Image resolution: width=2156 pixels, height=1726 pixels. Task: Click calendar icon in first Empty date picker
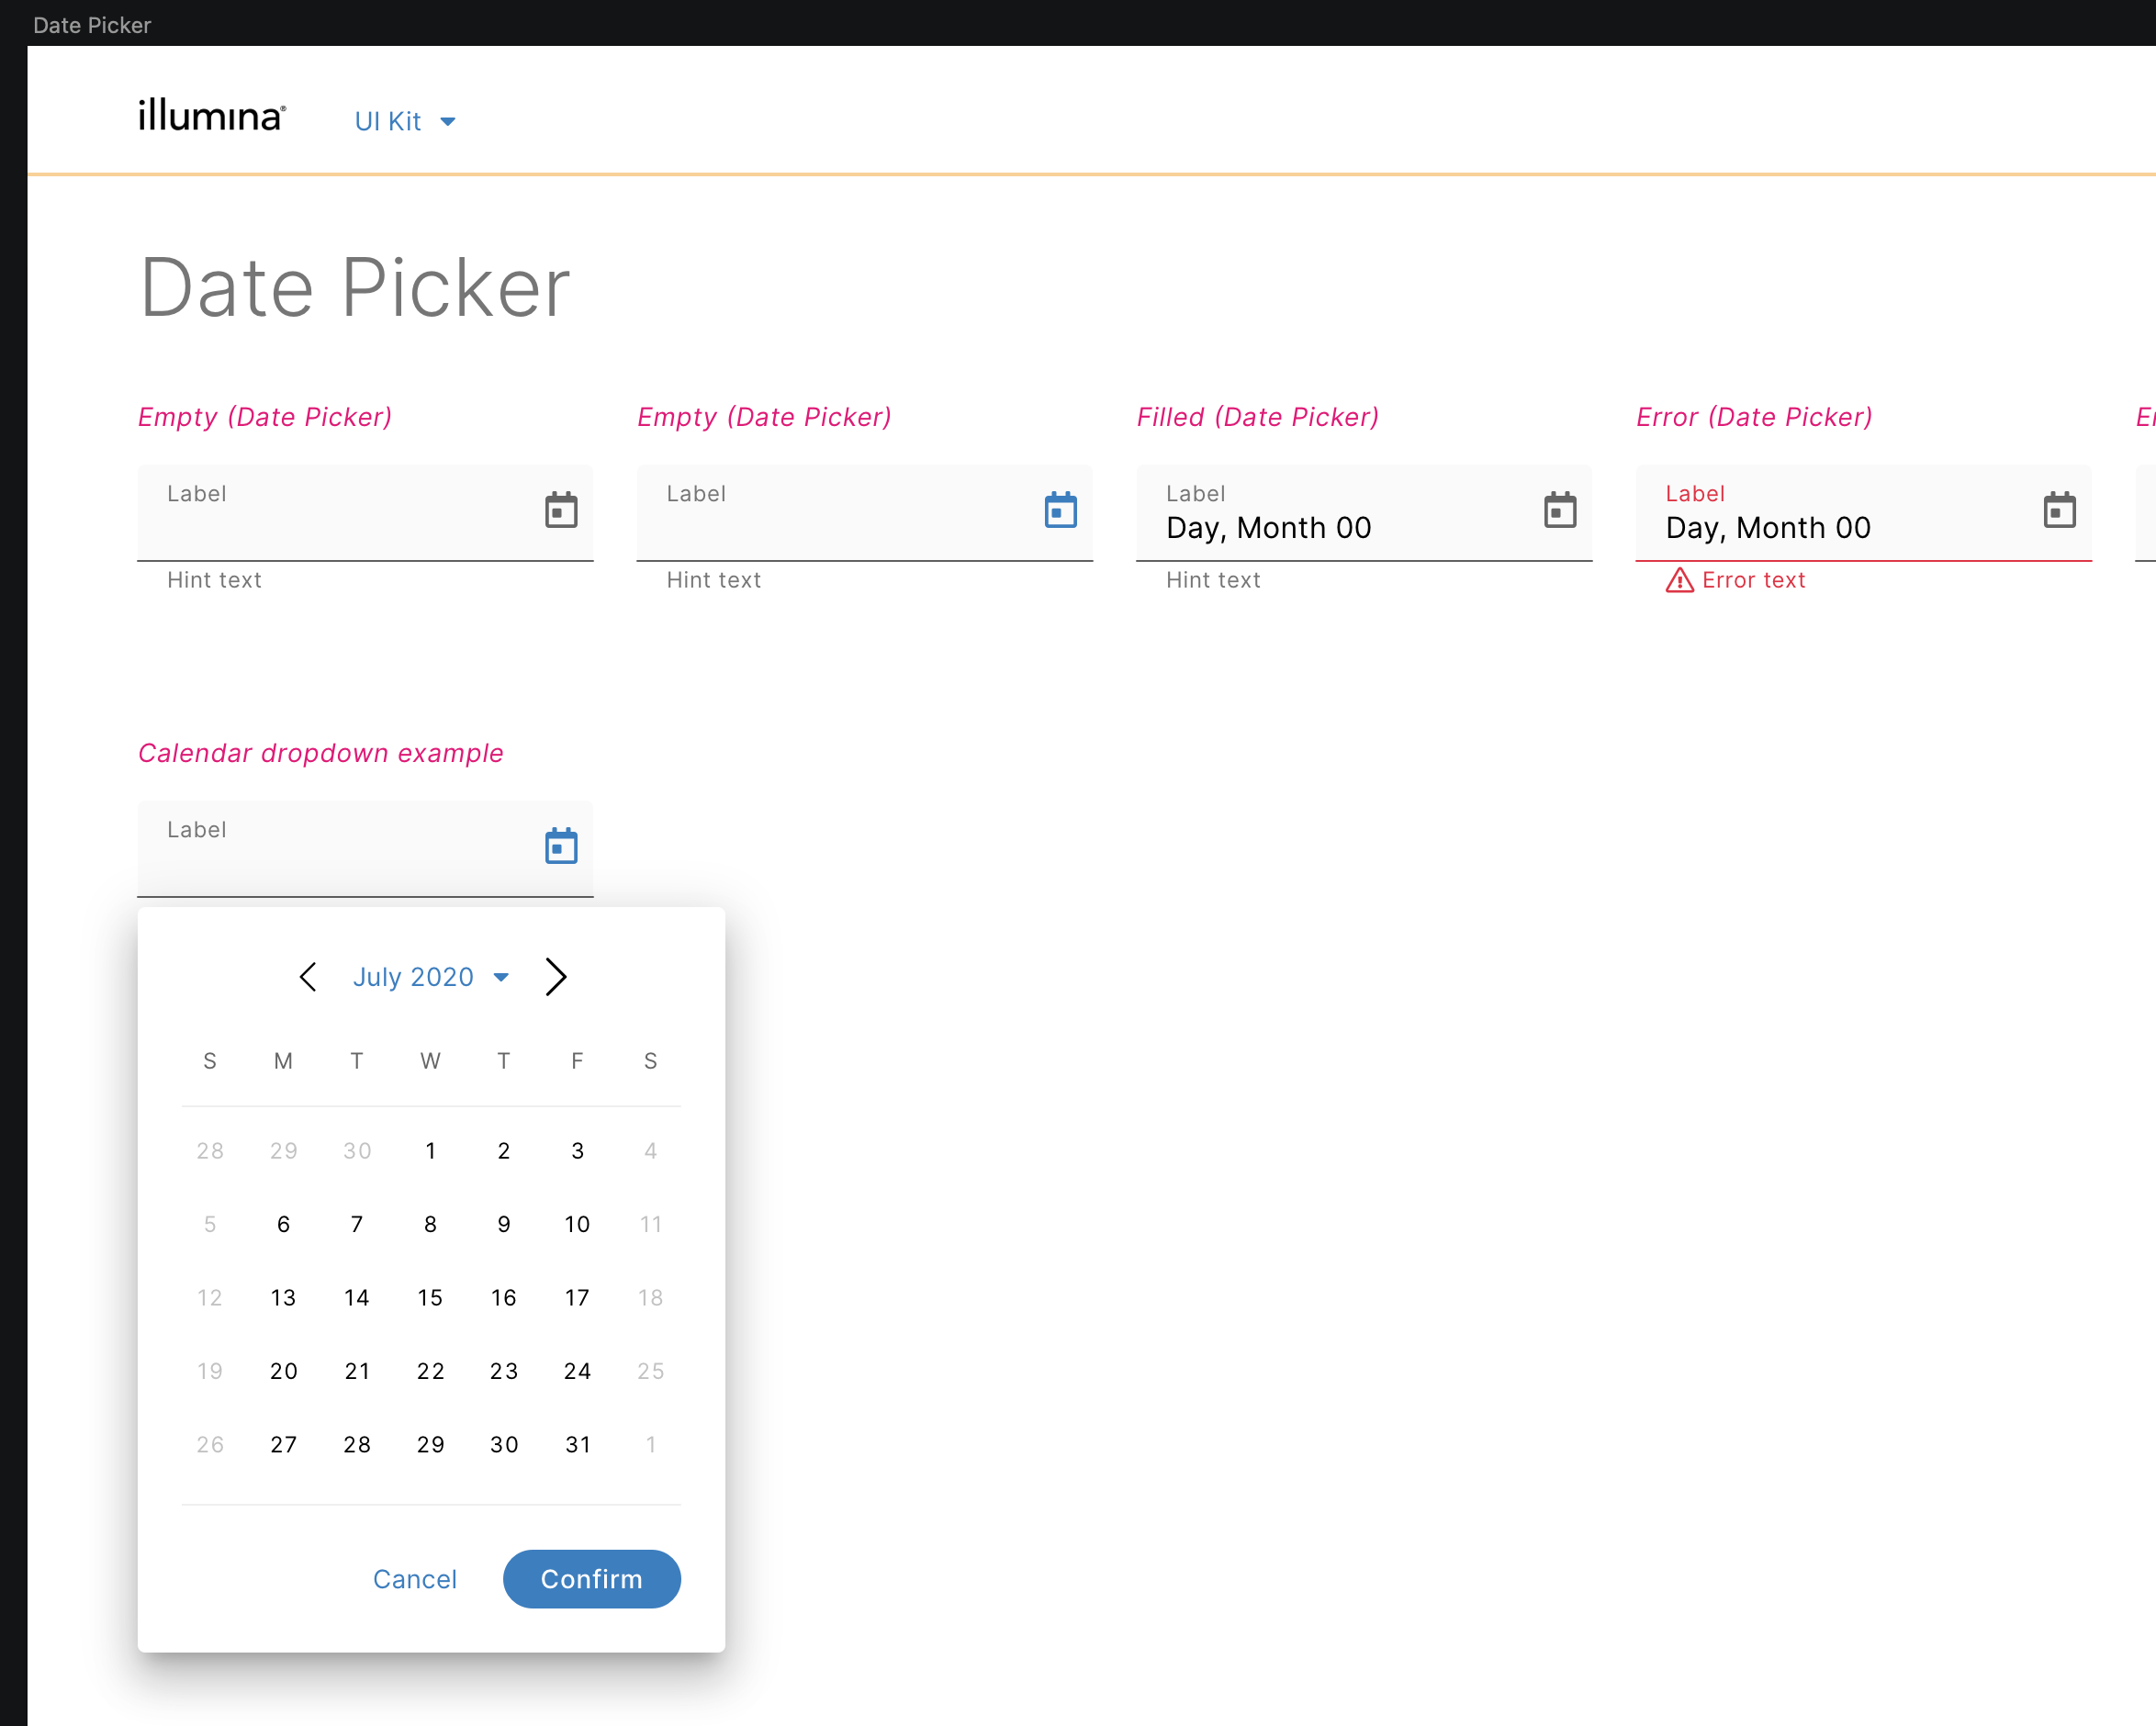tap(561, 510)
